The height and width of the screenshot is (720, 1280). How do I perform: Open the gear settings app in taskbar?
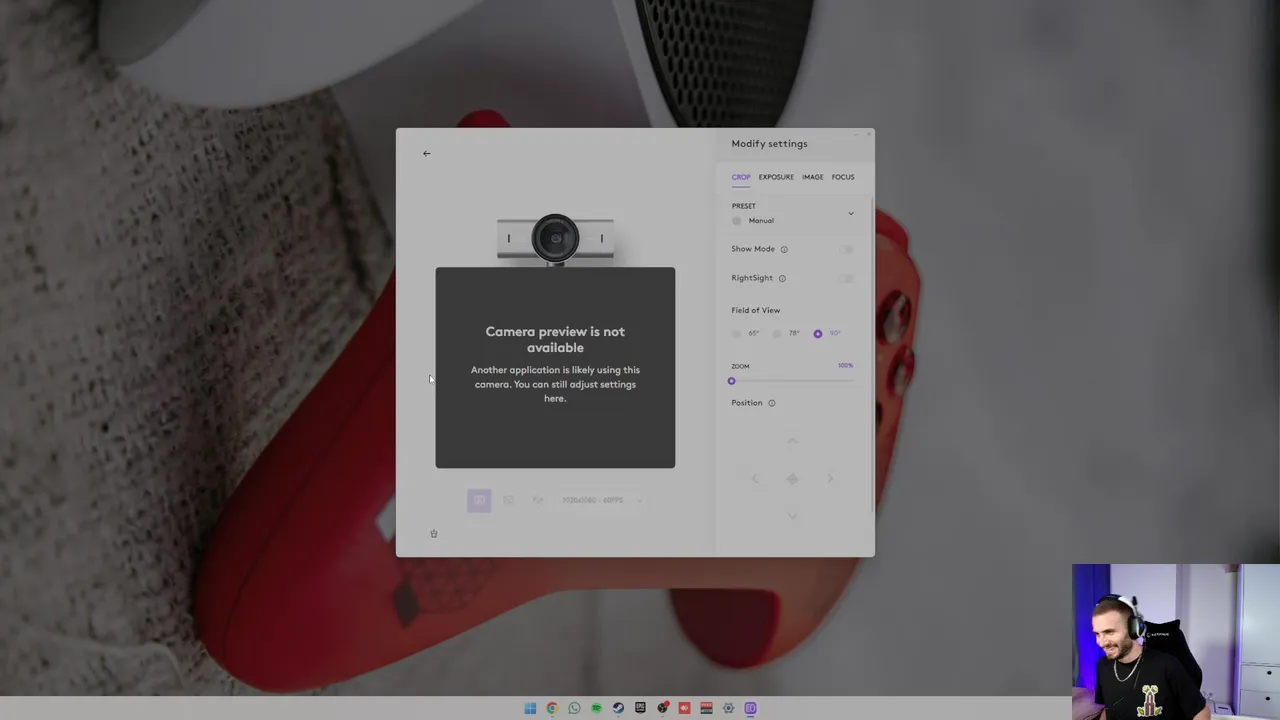[x=728, y=708]
